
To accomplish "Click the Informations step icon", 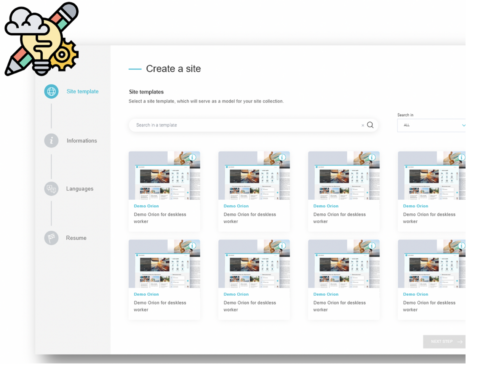I will (51, 140).
